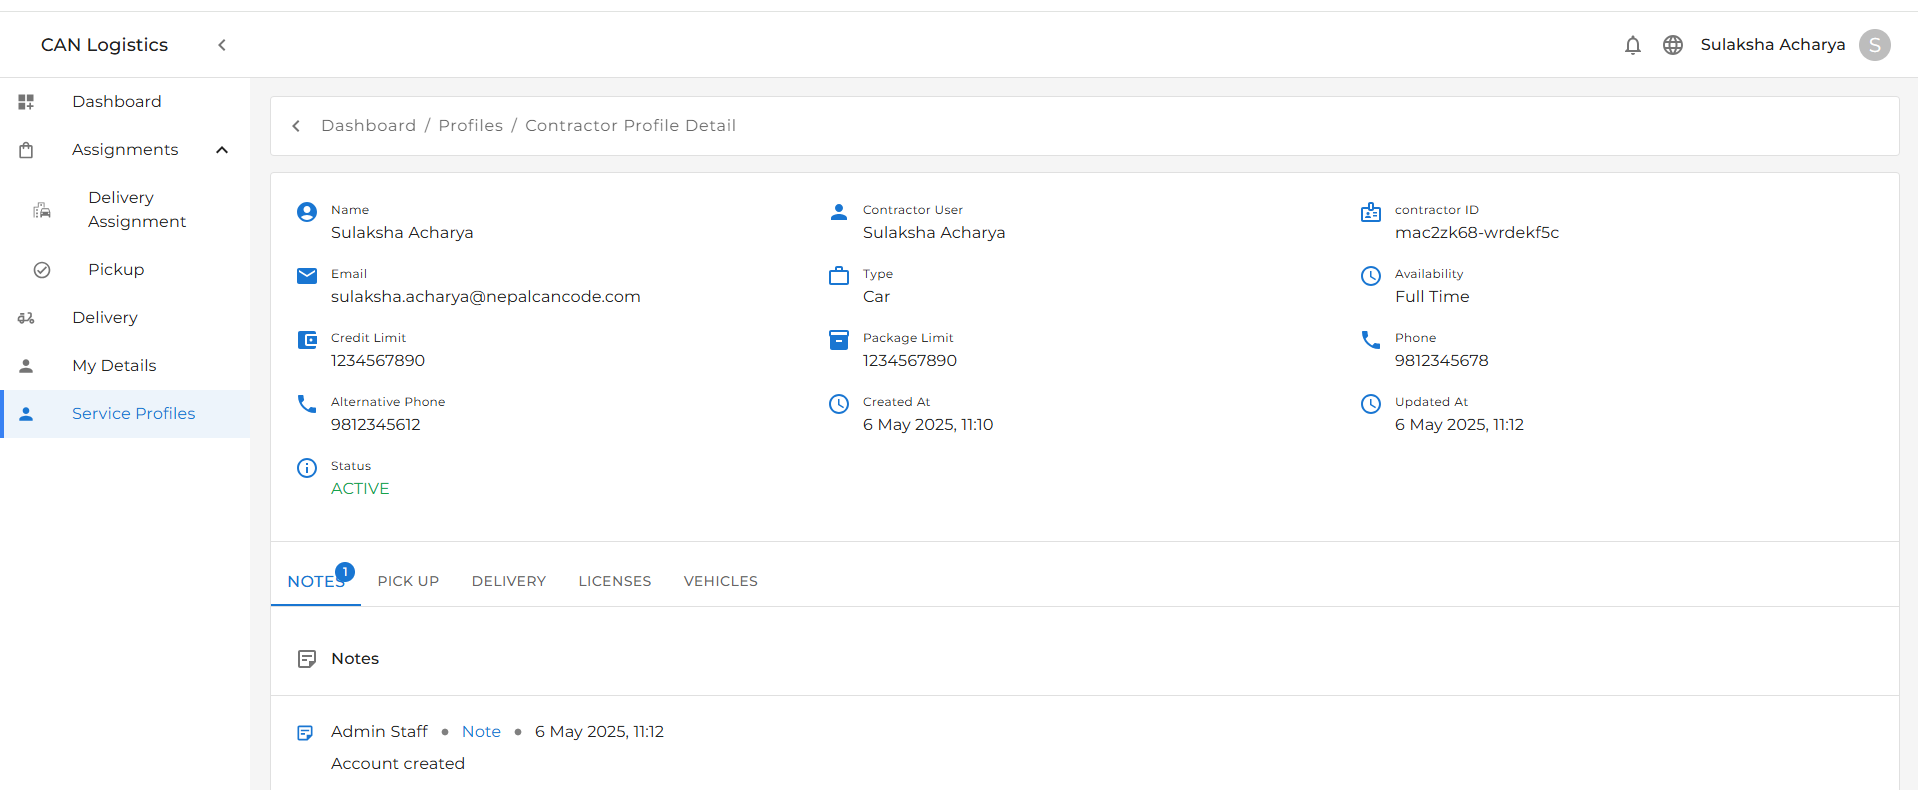
Task: Click the Assignments clipboard icon
Action: click(27, 150)
